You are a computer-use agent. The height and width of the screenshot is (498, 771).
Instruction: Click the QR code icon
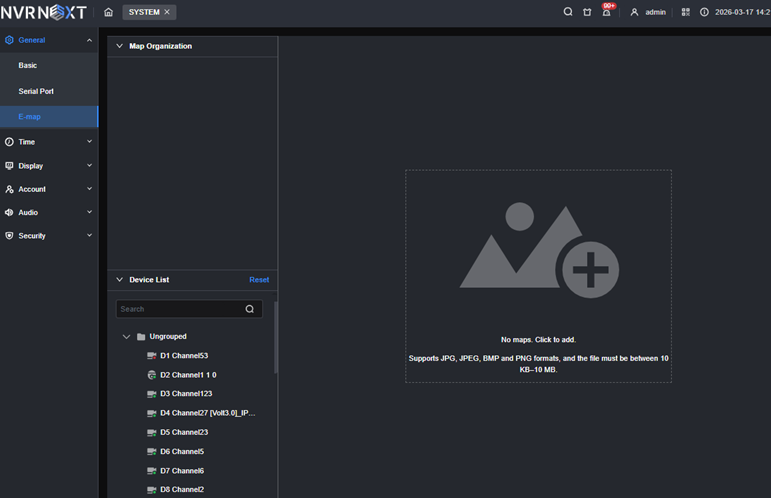click(x=686, y=12)
